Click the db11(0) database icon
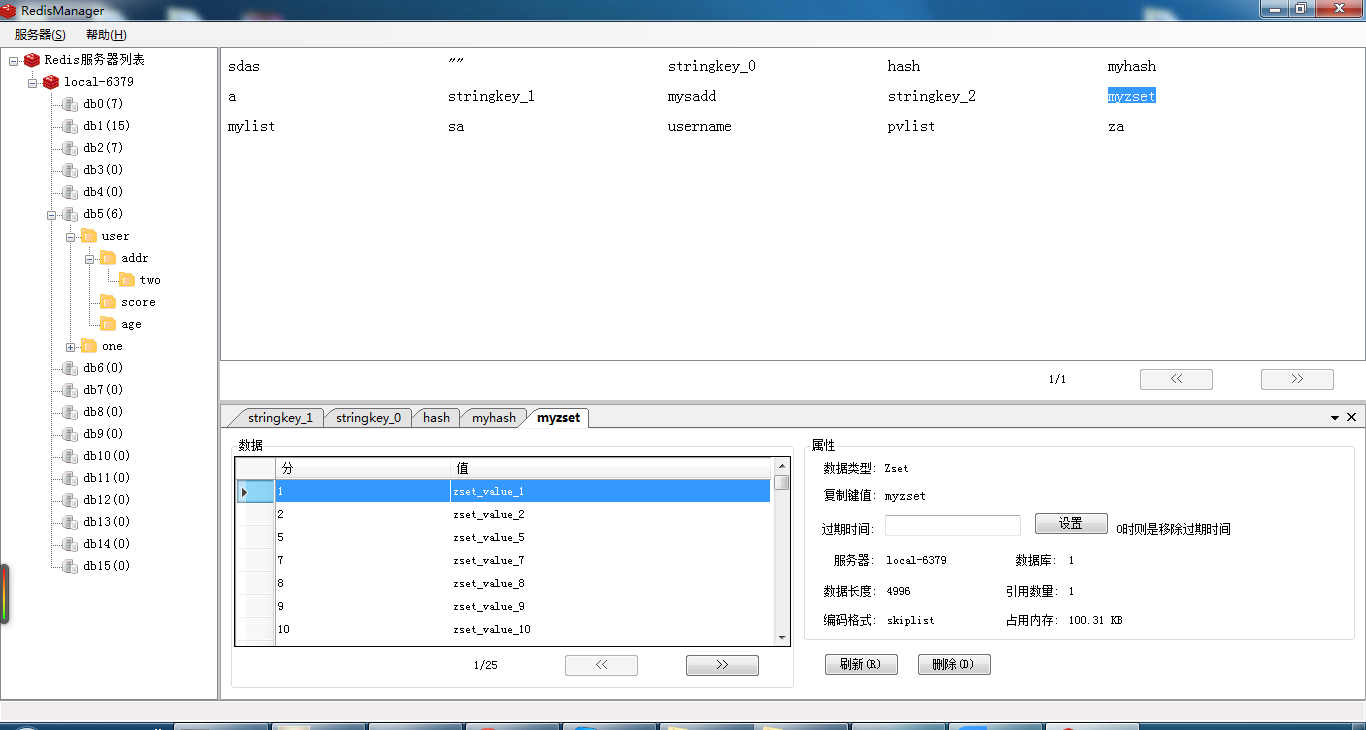 70,478
